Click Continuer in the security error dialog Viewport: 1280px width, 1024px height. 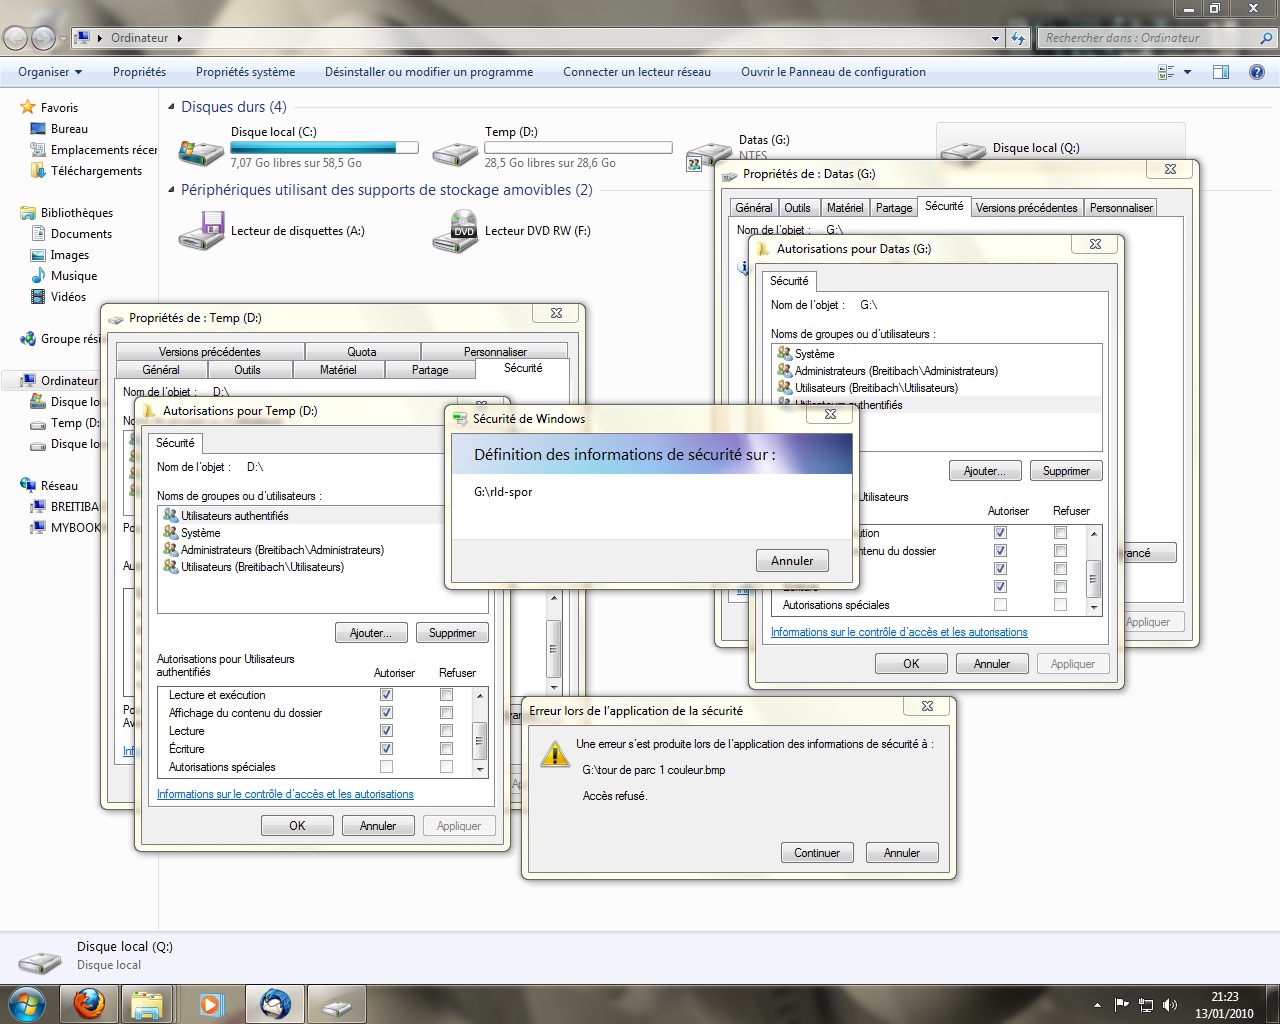point(817,853)
